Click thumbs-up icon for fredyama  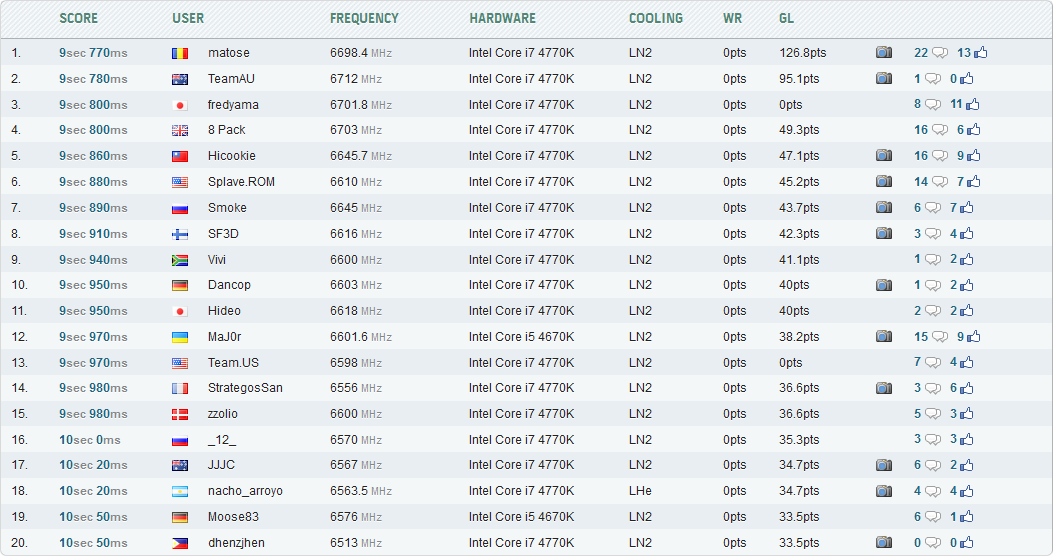click(x=972, y=104)
